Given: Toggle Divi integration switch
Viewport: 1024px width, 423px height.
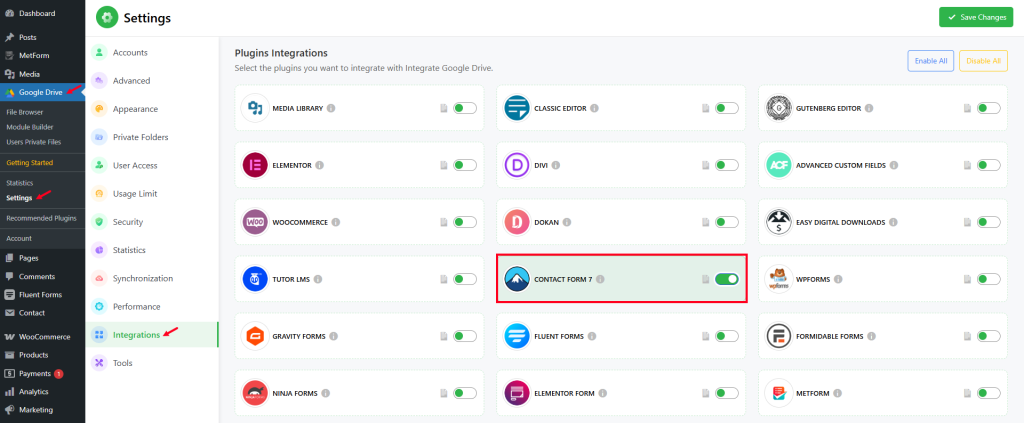Looking at the screenshot, I should 727,165.
